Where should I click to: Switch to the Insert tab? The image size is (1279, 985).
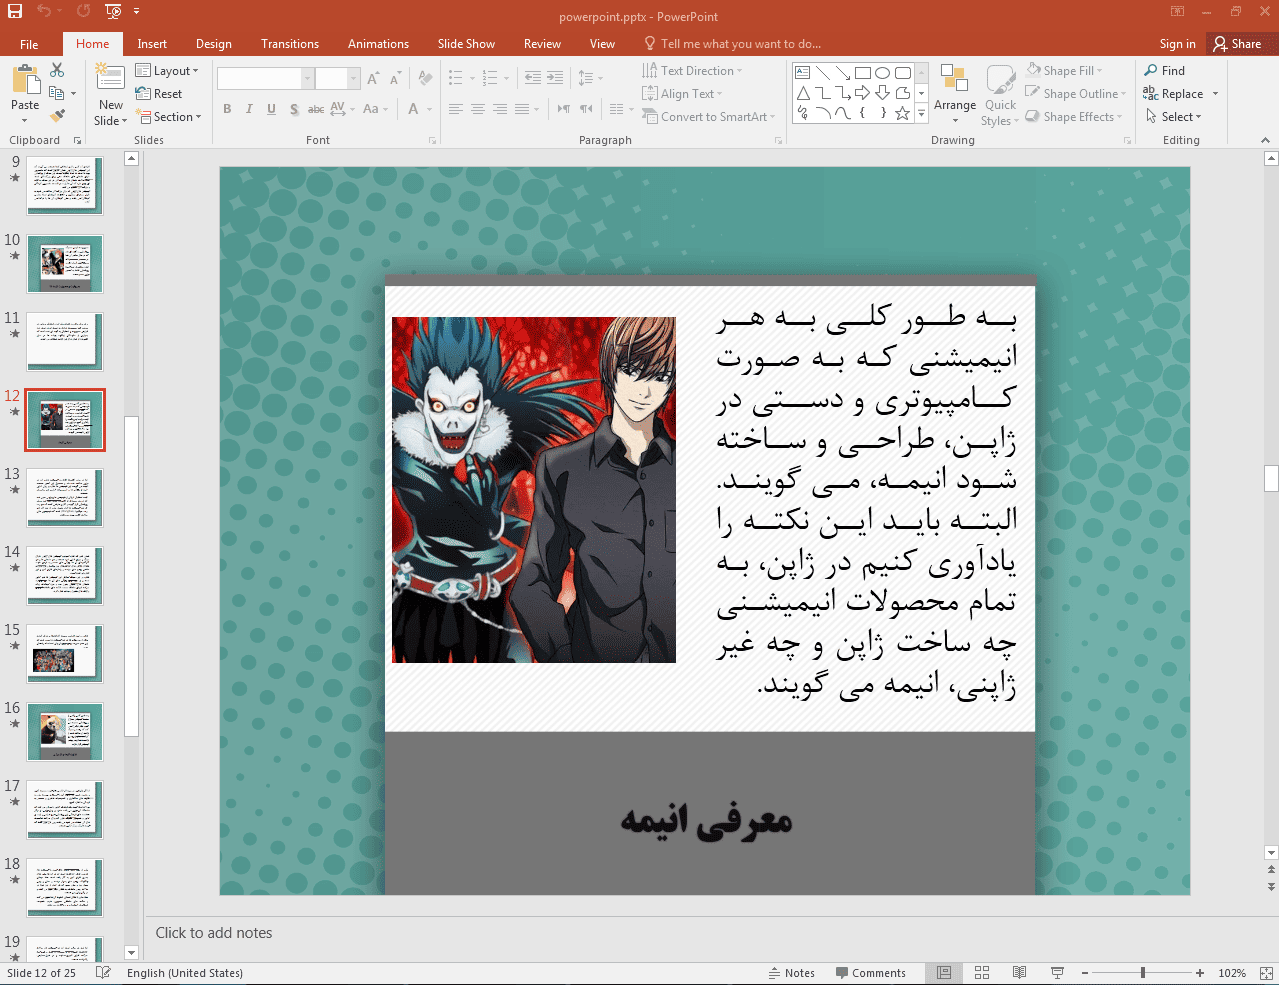[152, 44]
